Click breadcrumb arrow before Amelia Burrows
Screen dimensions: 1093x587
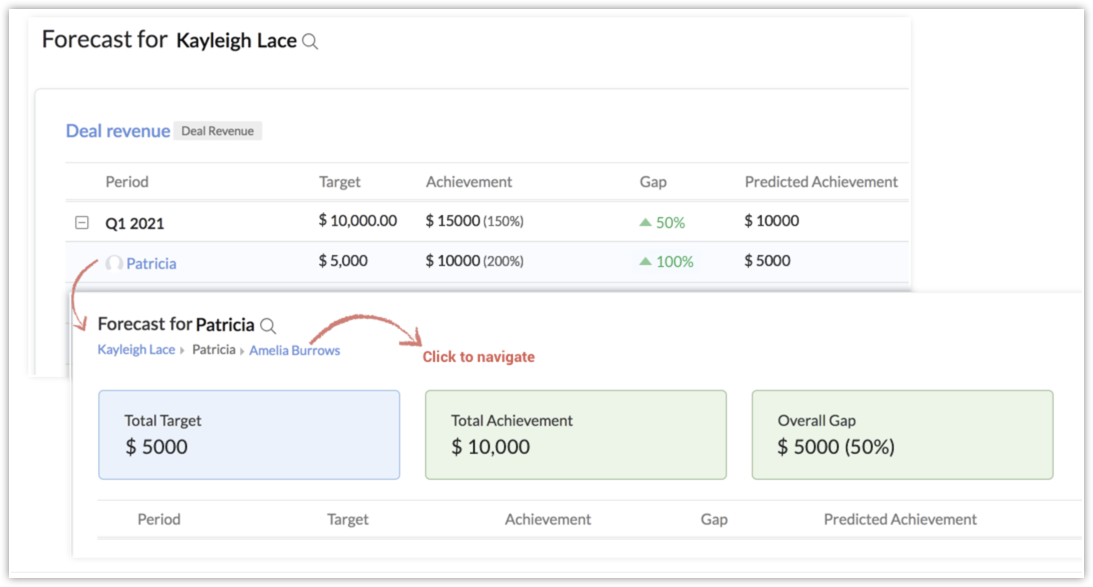pyautogui.click(x=242, y=351)
